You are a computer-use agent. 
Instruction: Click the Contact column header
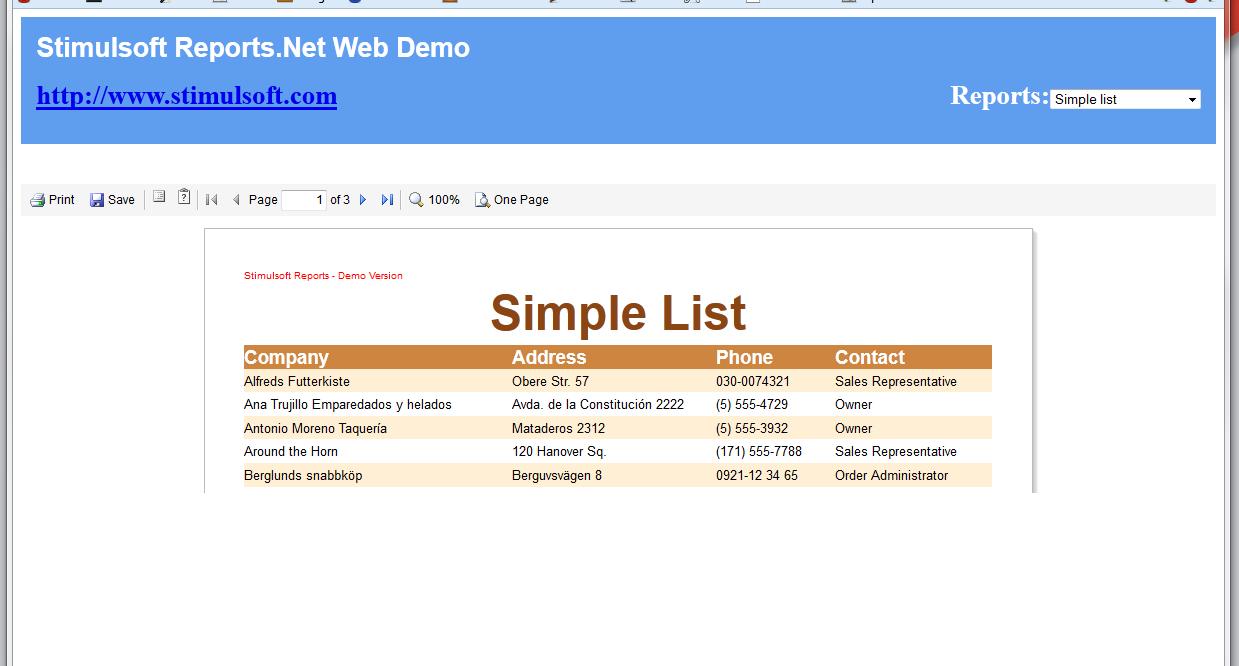point(870,357)
